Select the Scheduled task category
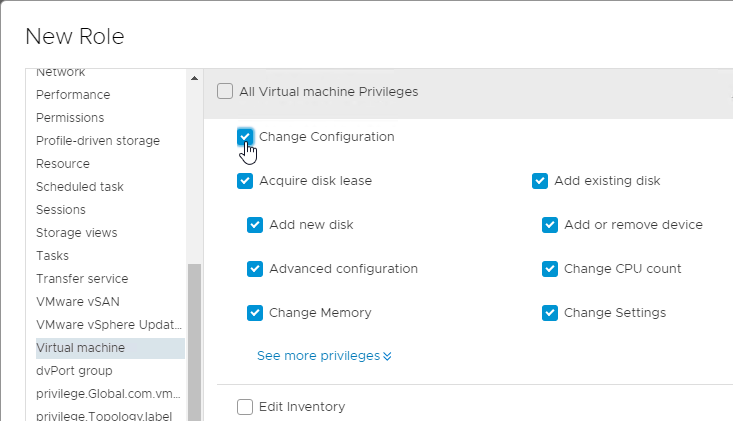The width and height of the screenshot is (733, 421). [80, 186]
